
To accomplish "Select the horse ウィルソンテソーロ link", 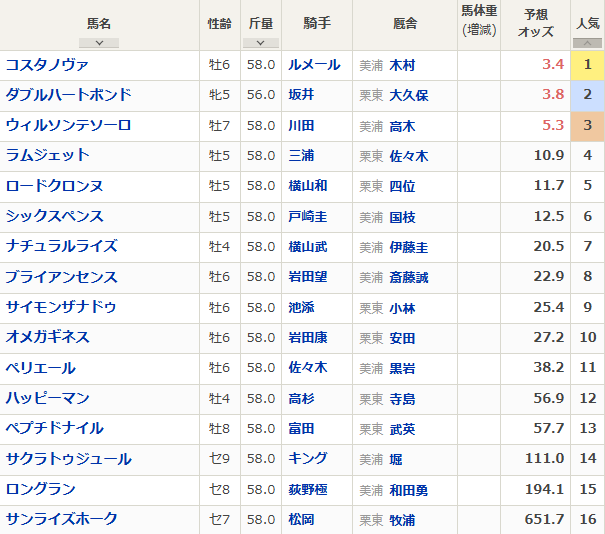I will click(x=68, y=125).
